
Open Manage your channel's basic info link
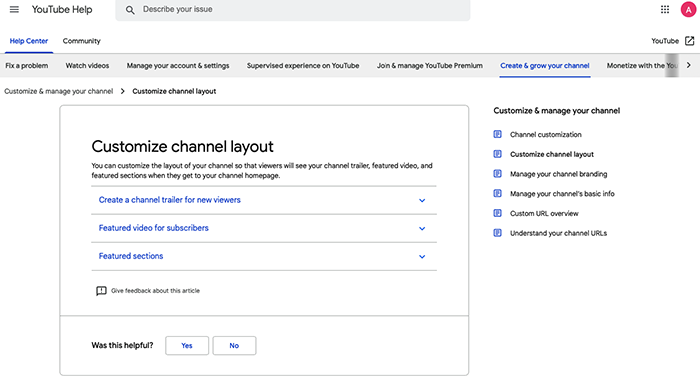pyautogui.click(x=562, y=193)
